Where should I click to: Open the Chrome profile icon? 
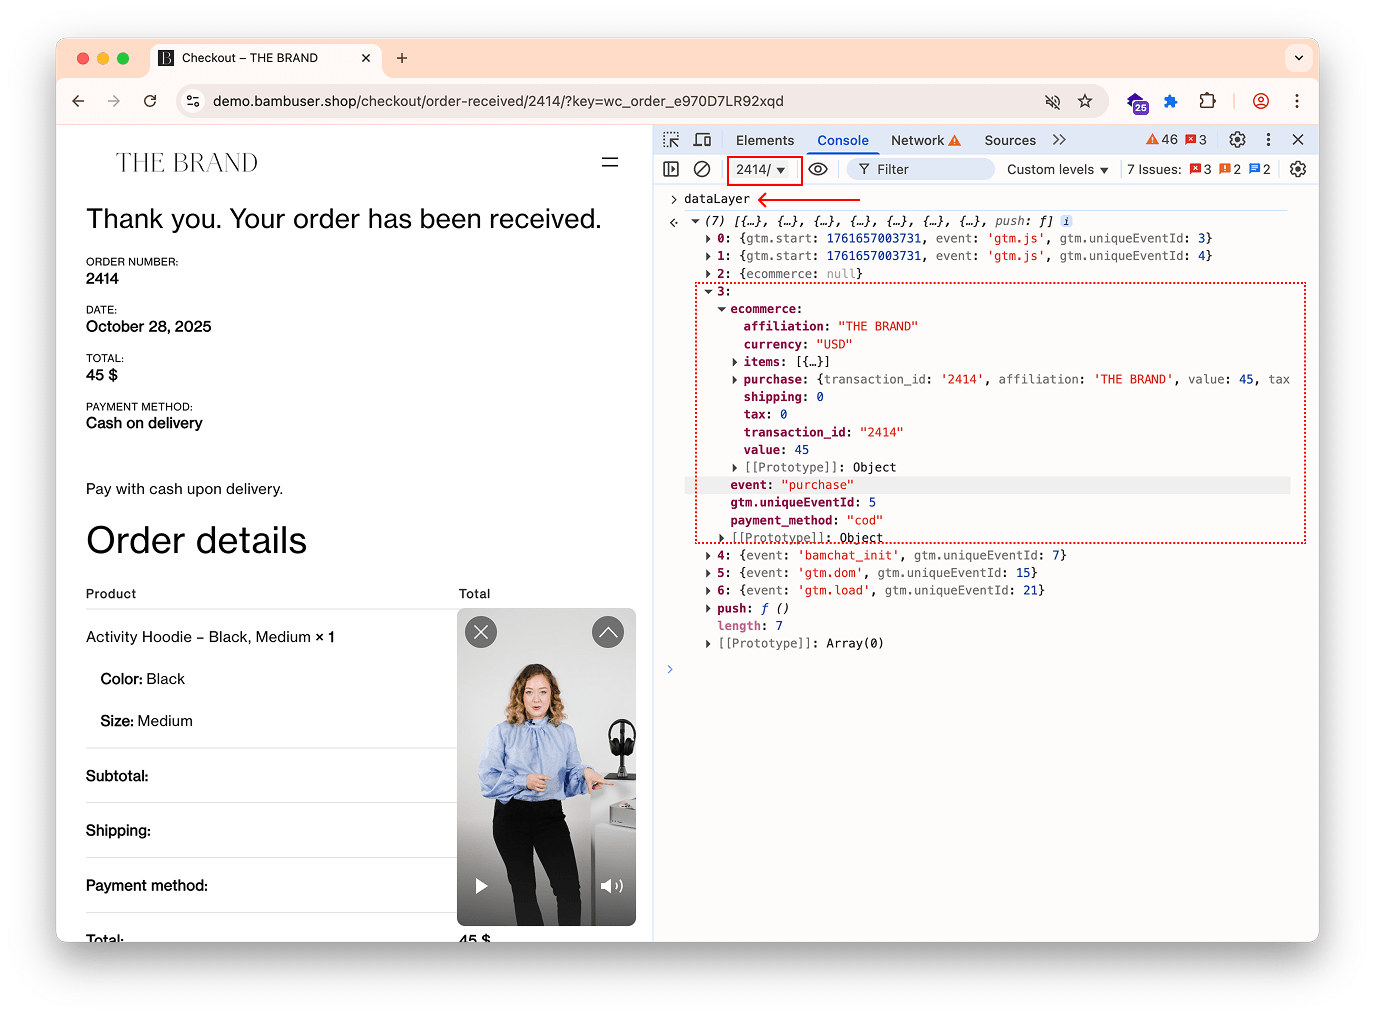click(1260, 101)
